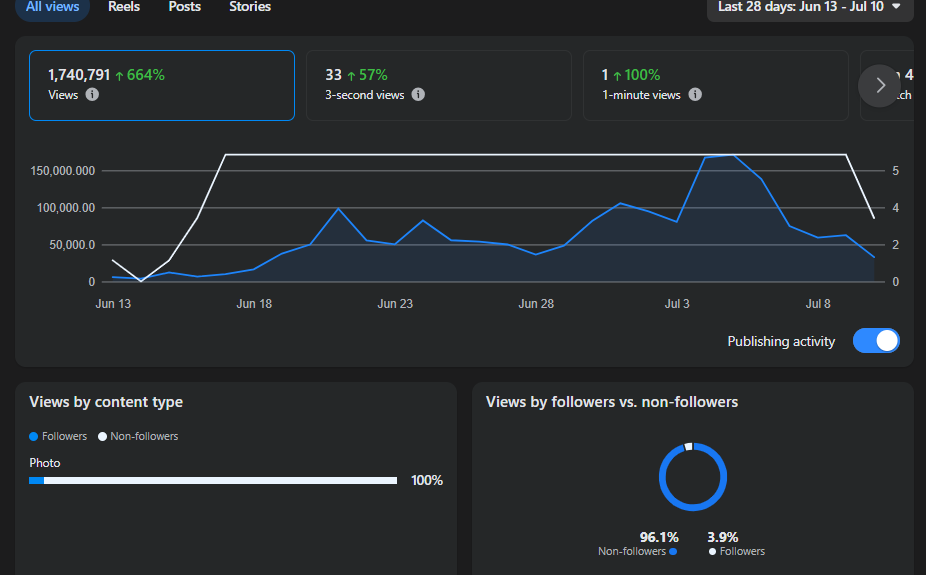Viewport: 926px width, 575px height.
Task: Click the Jun 28 axis label
Action: coord(536,303)
